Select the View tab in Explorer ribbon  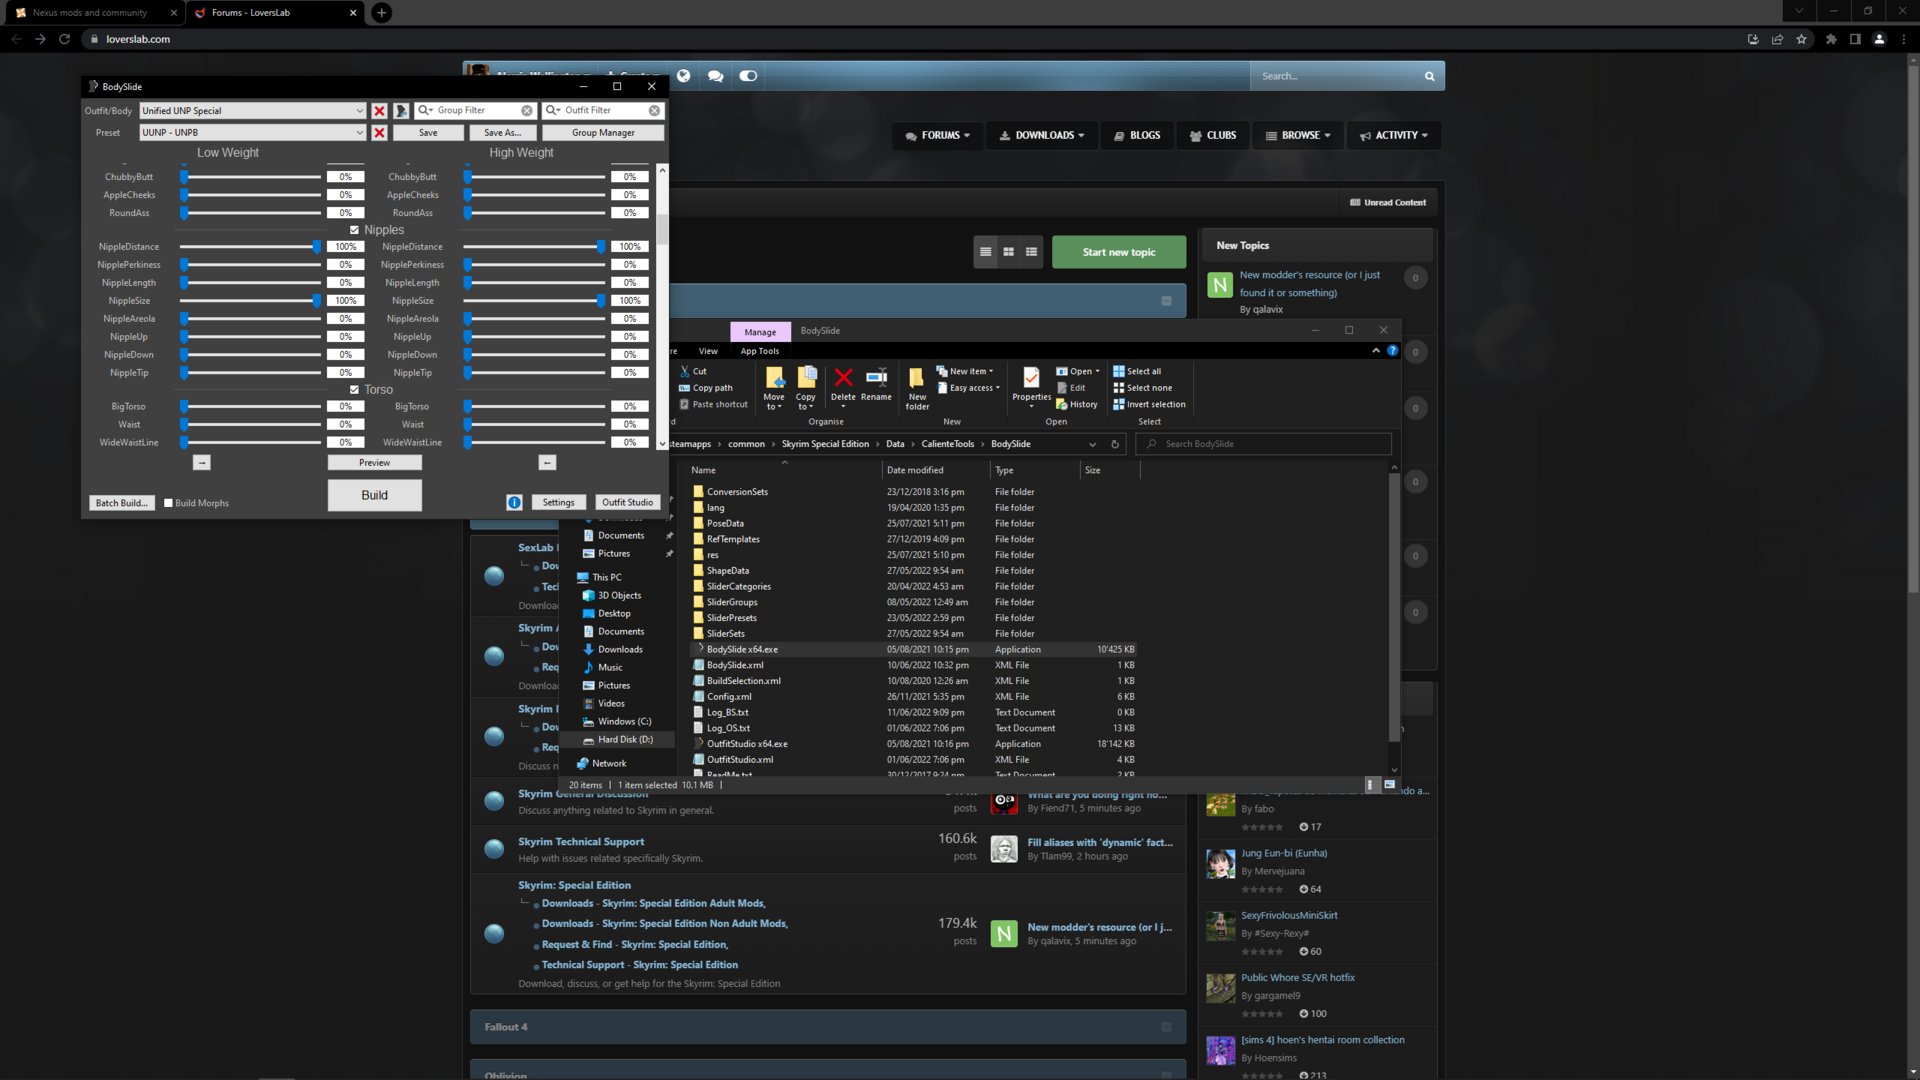(x=708, y=351)
